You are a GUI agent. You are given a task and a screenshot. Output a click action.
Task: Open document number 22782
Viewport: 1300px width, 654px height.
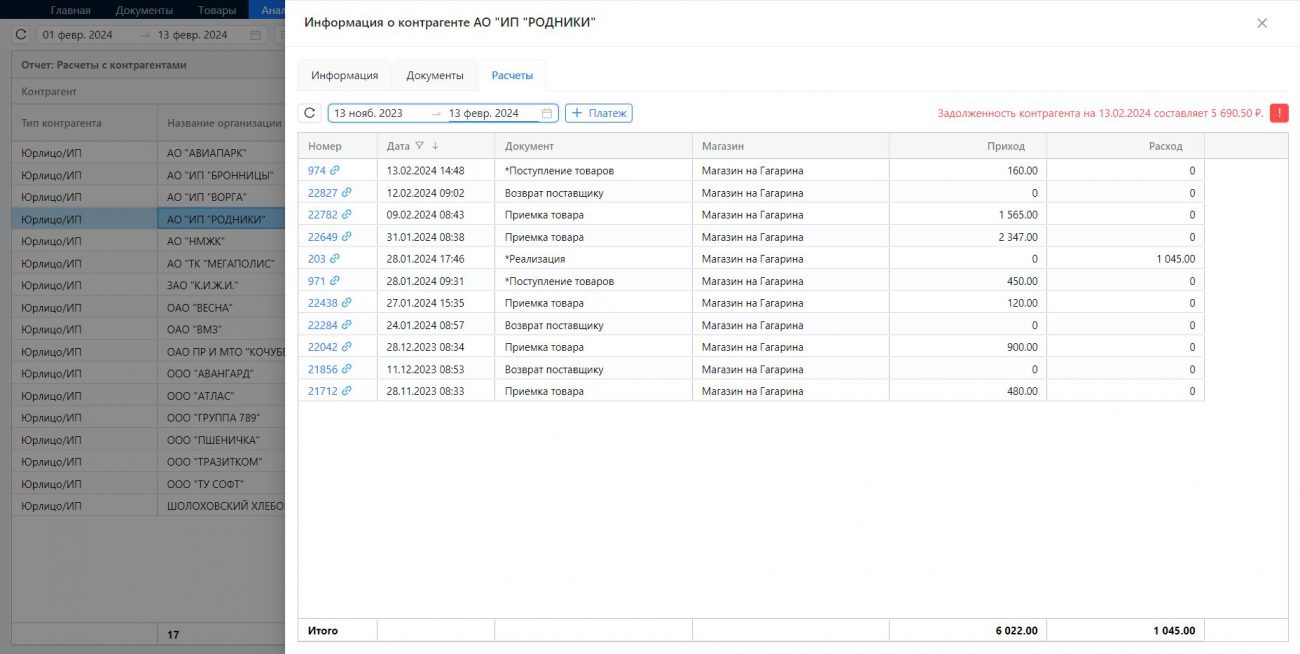click(323, 215)
